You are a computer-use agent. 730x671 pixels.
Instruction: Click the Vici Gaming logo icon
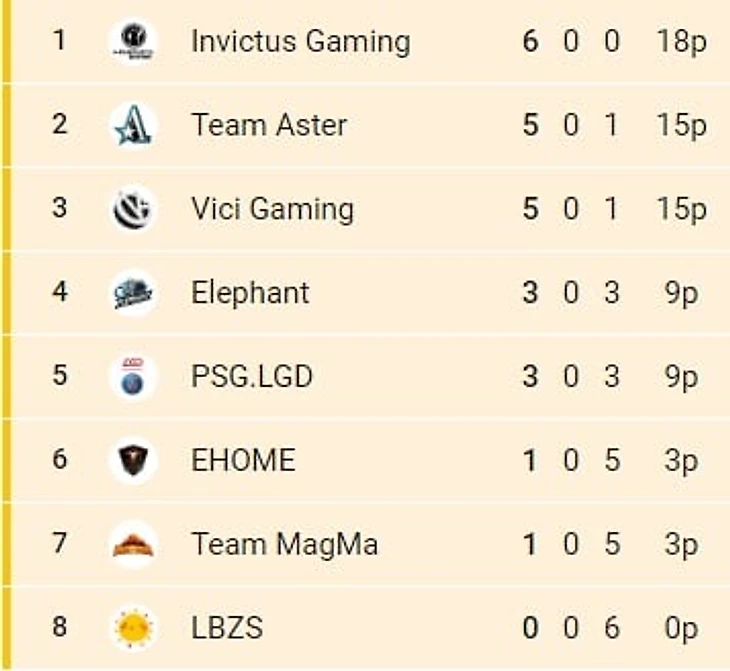tap(133, 209)
